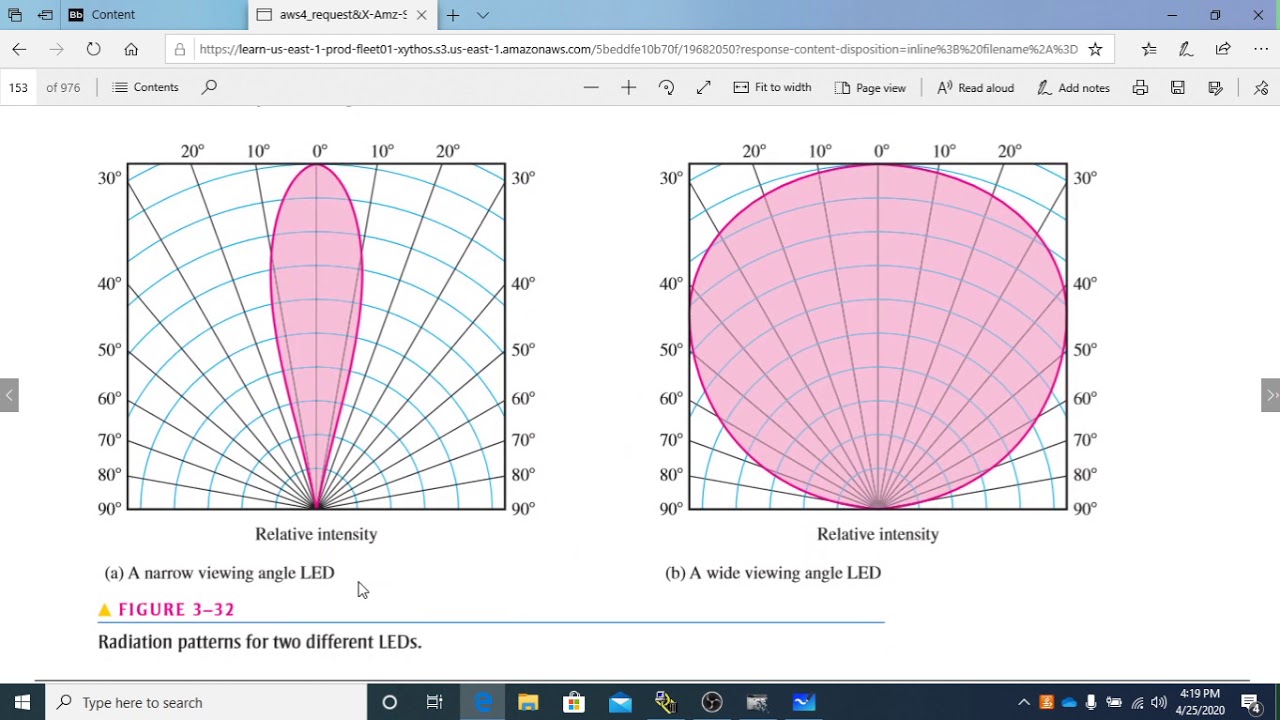Click "Radiation patterns for two different LEDs." text
The image size is (1280, 720).
260,642
